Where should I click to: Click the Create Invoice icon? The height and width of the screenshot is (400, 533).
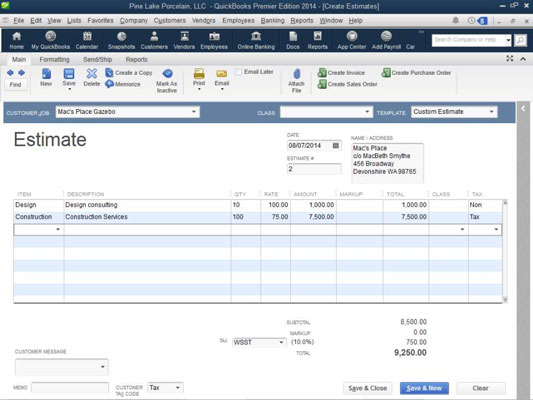coord(322,72)
